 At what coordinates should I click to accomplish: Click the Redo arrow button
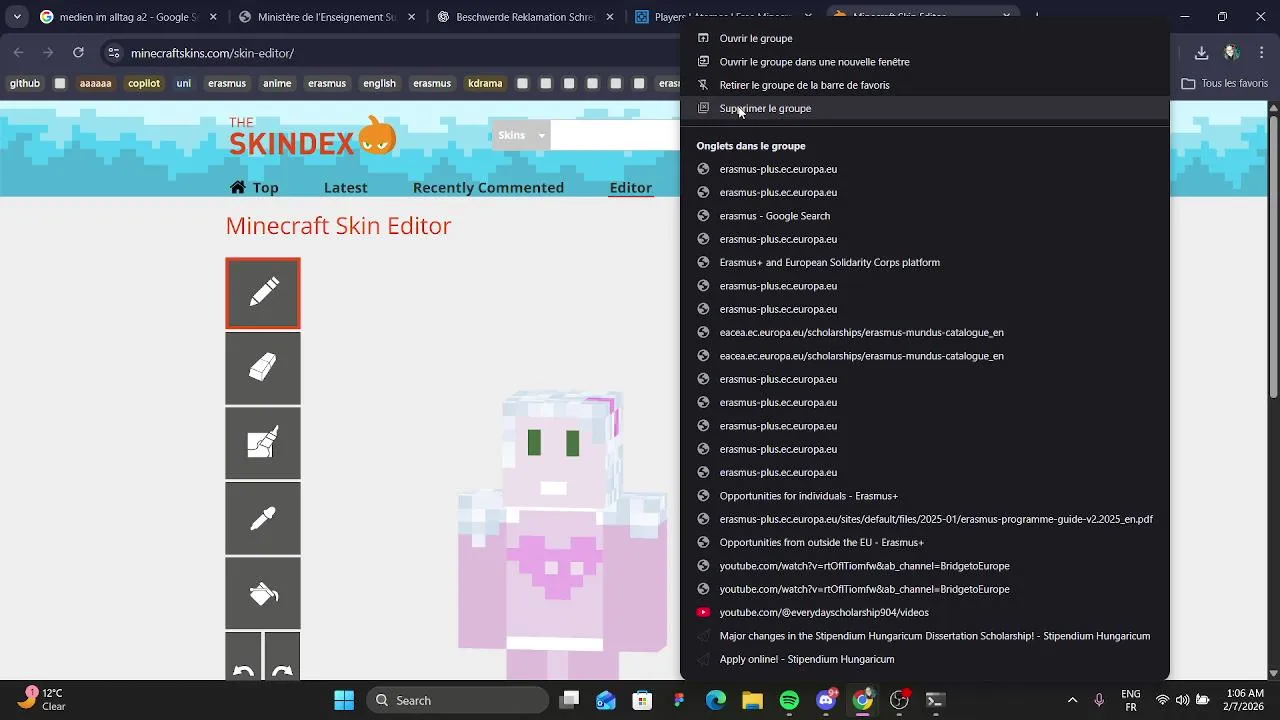click(x=282, y=657)
